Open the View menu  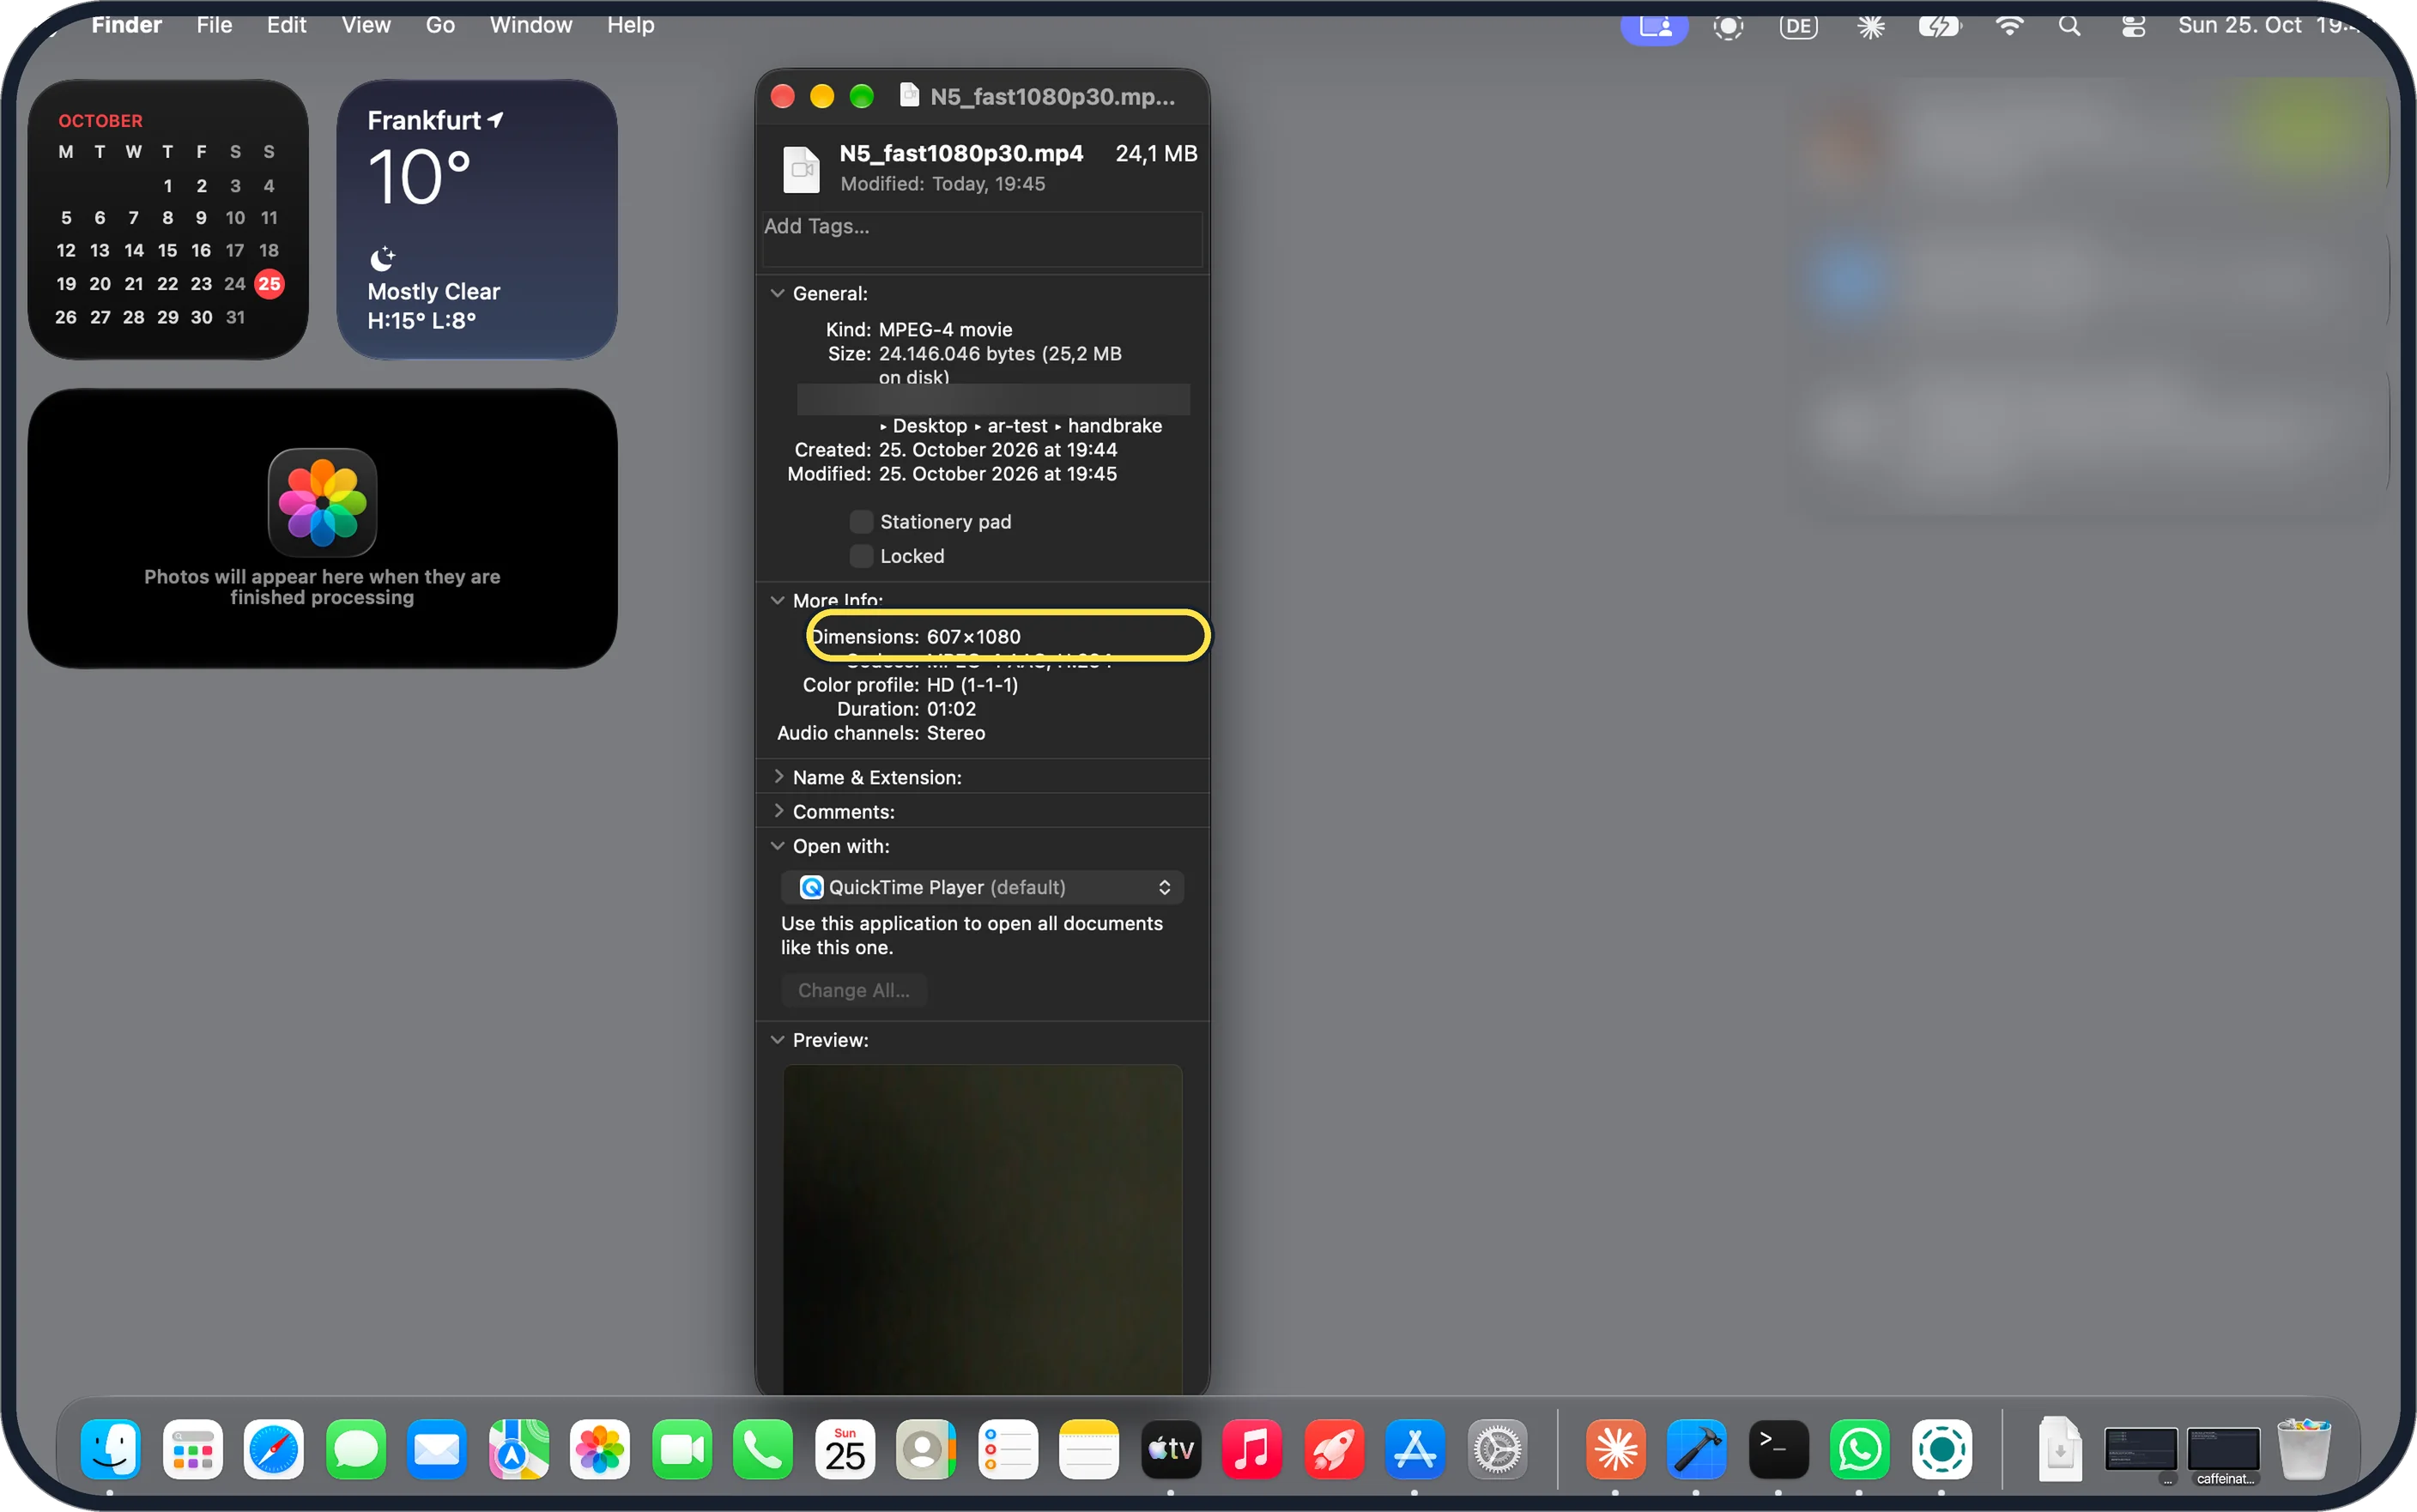(366, 25)
